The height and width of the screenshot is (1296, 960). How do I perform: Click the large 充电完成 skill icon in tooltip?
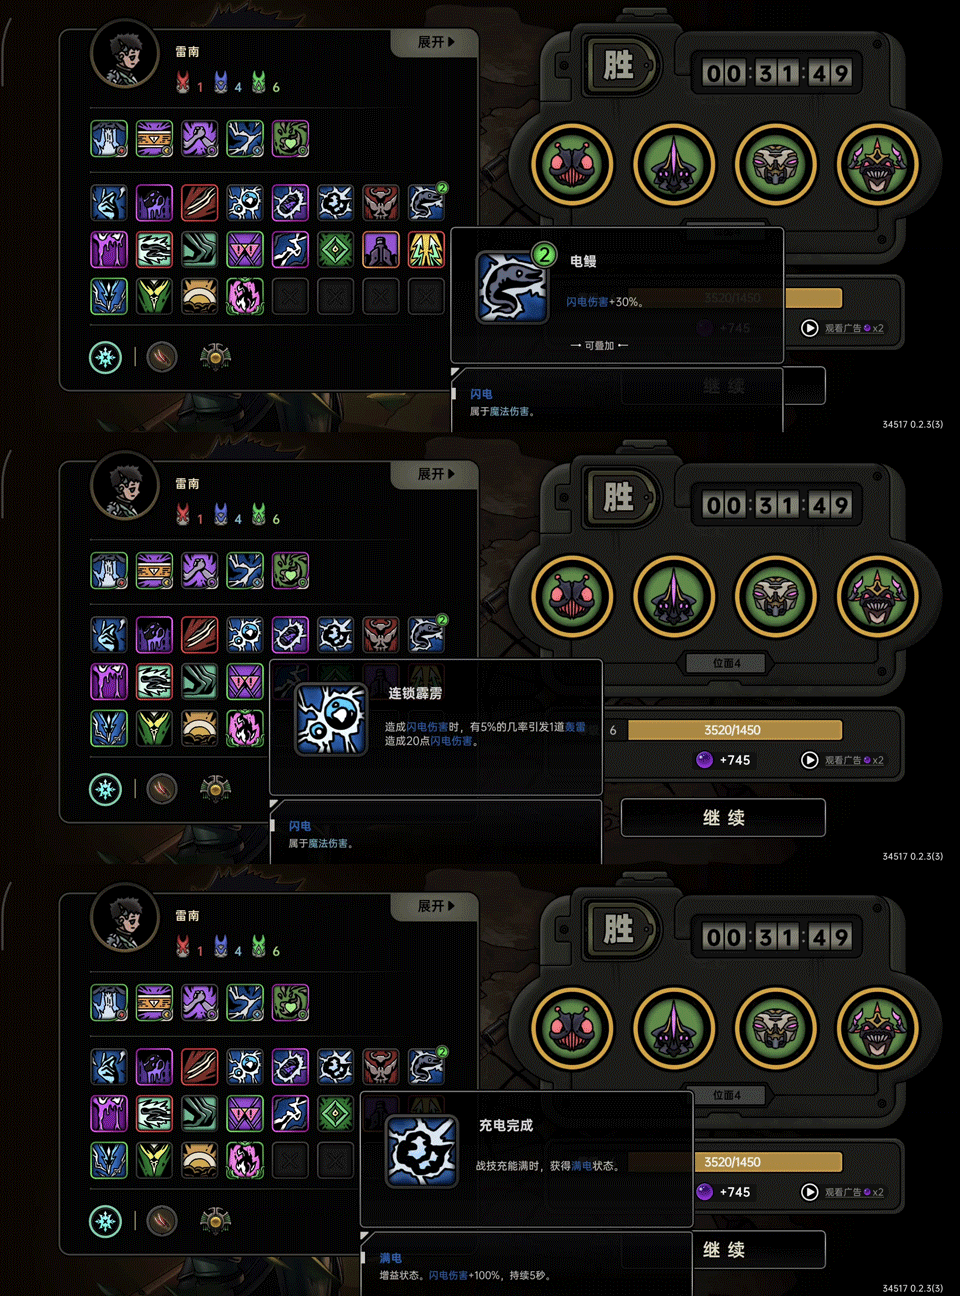point(421,1152)
